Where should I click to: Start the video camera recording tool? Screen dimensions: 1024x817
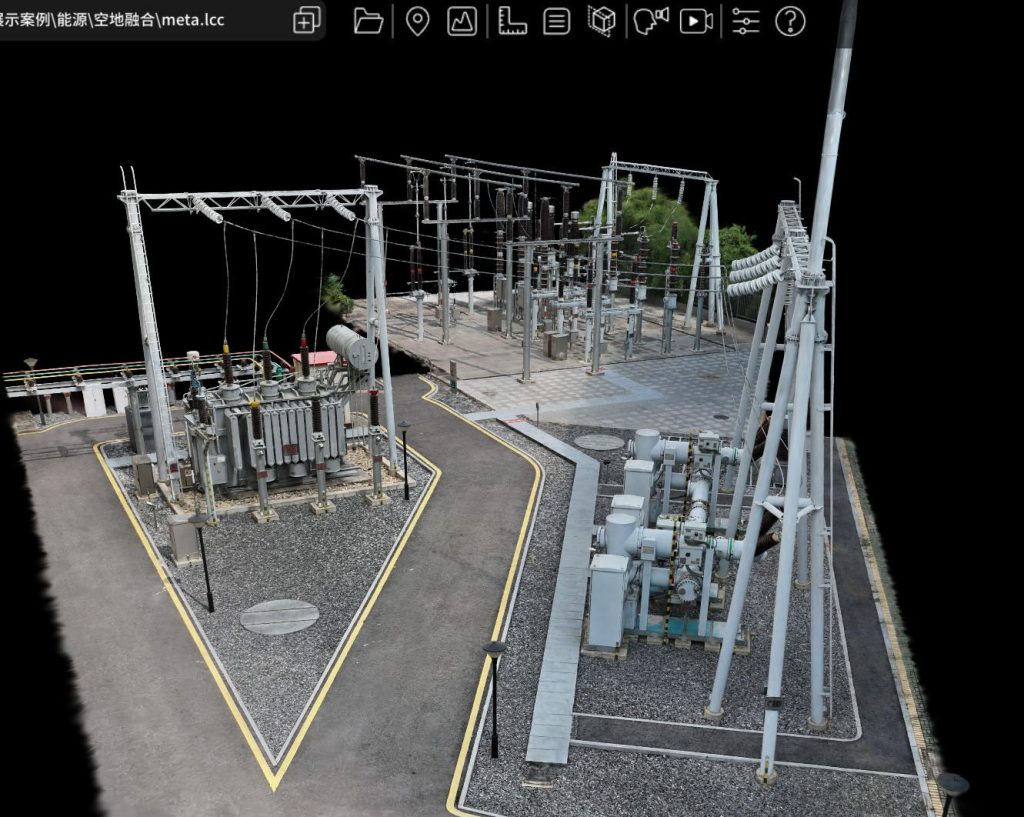[696, 21]
